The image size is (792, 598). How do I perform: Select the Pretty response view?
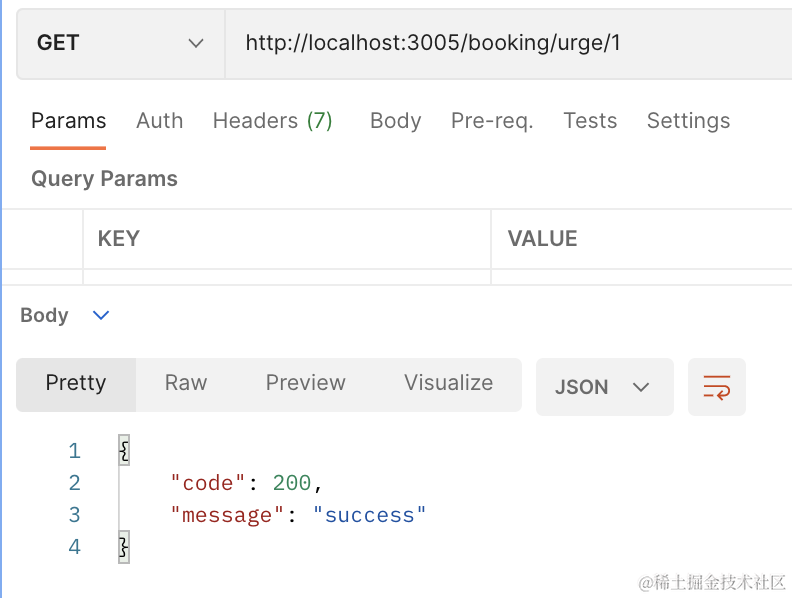click(76, 384)
